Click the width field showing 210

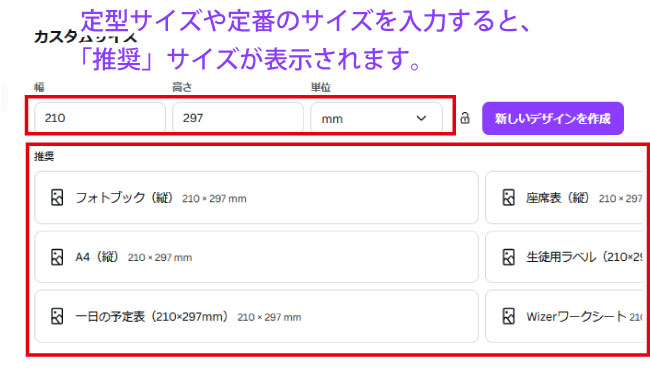pyautogui.click(x=100, y=118)
